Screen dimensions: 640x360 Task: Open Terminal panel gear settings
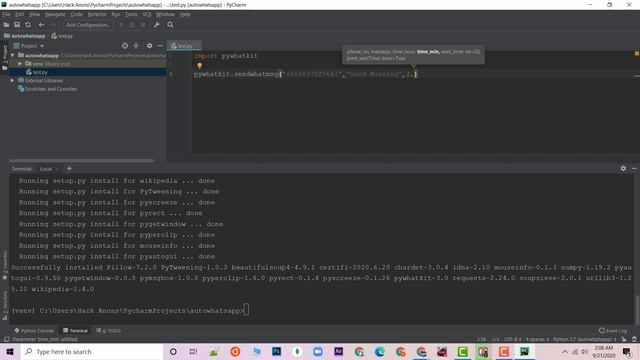click(623, 168)
